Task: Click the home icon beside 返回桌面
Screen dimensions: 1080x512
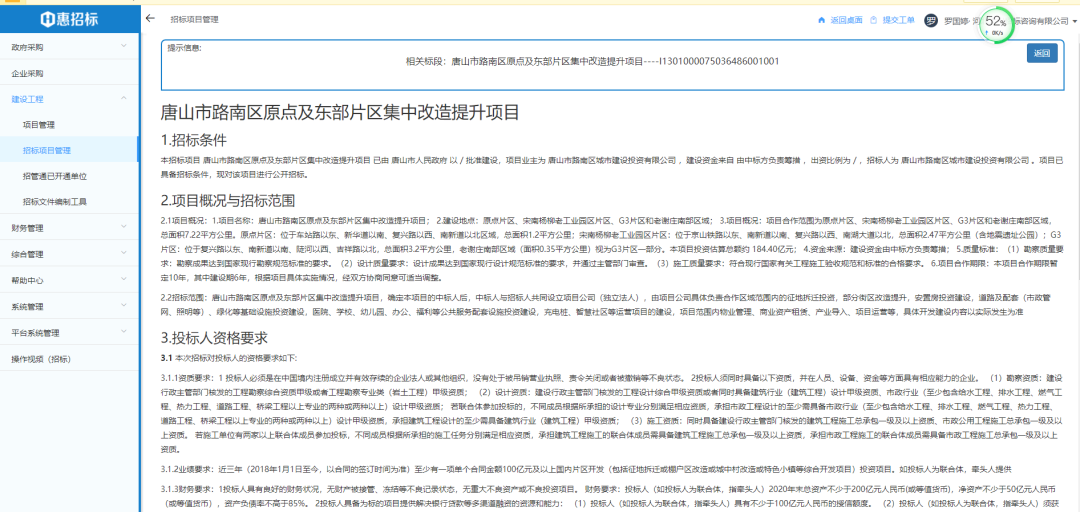Action: tap(822, 20)
